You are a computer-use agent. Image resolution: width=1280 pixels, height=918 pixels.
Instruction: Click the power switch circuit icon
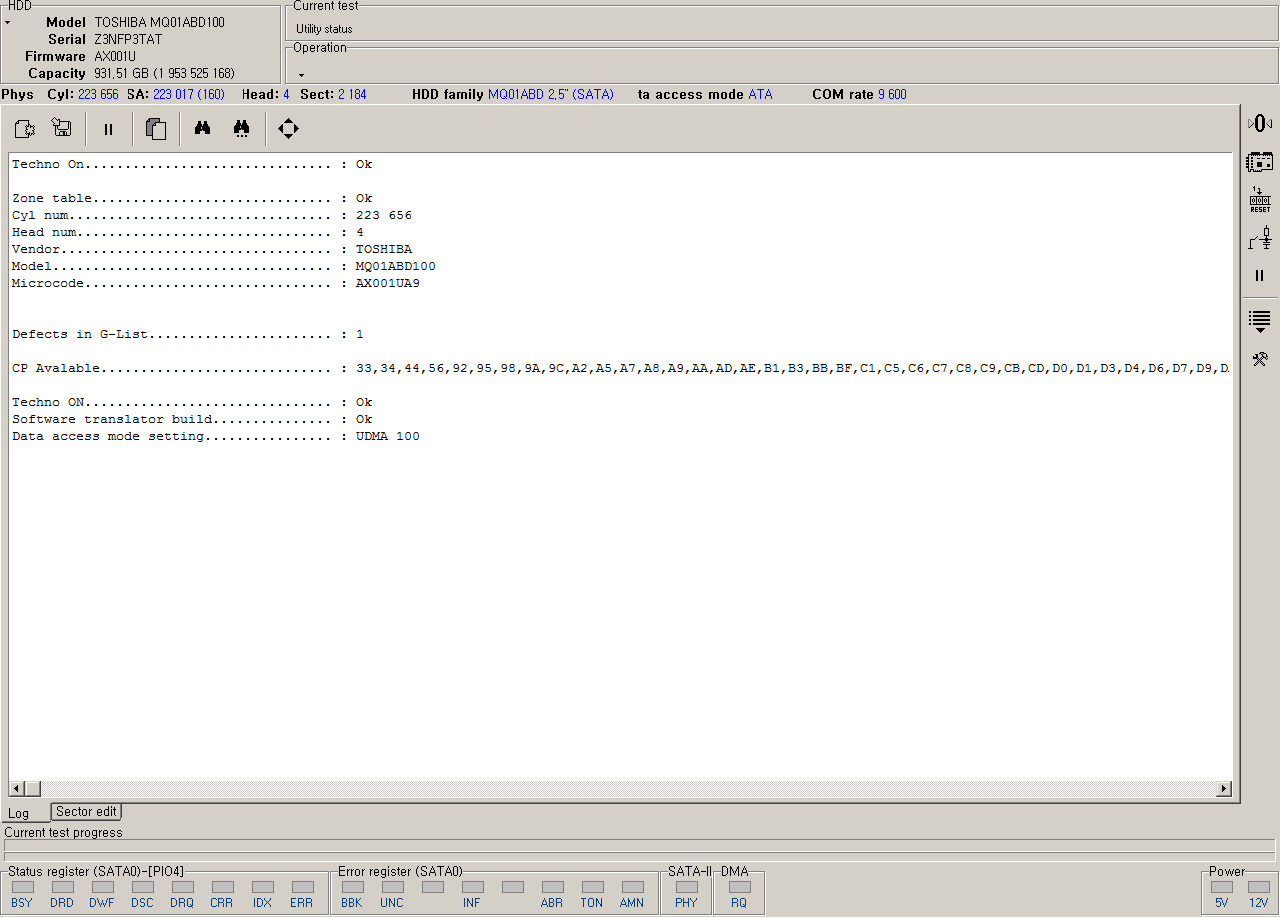click(x=1259, y=238)
